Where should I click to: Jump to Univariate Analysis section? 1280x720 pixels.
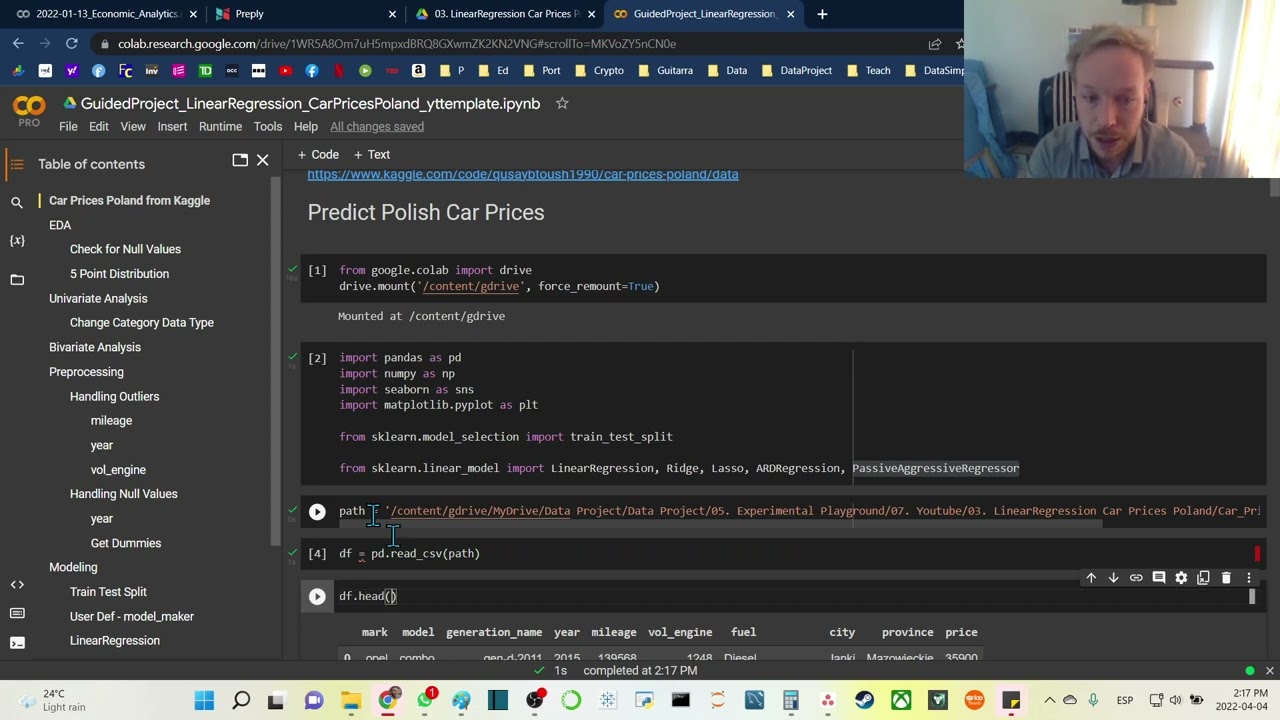pos(98,298)
